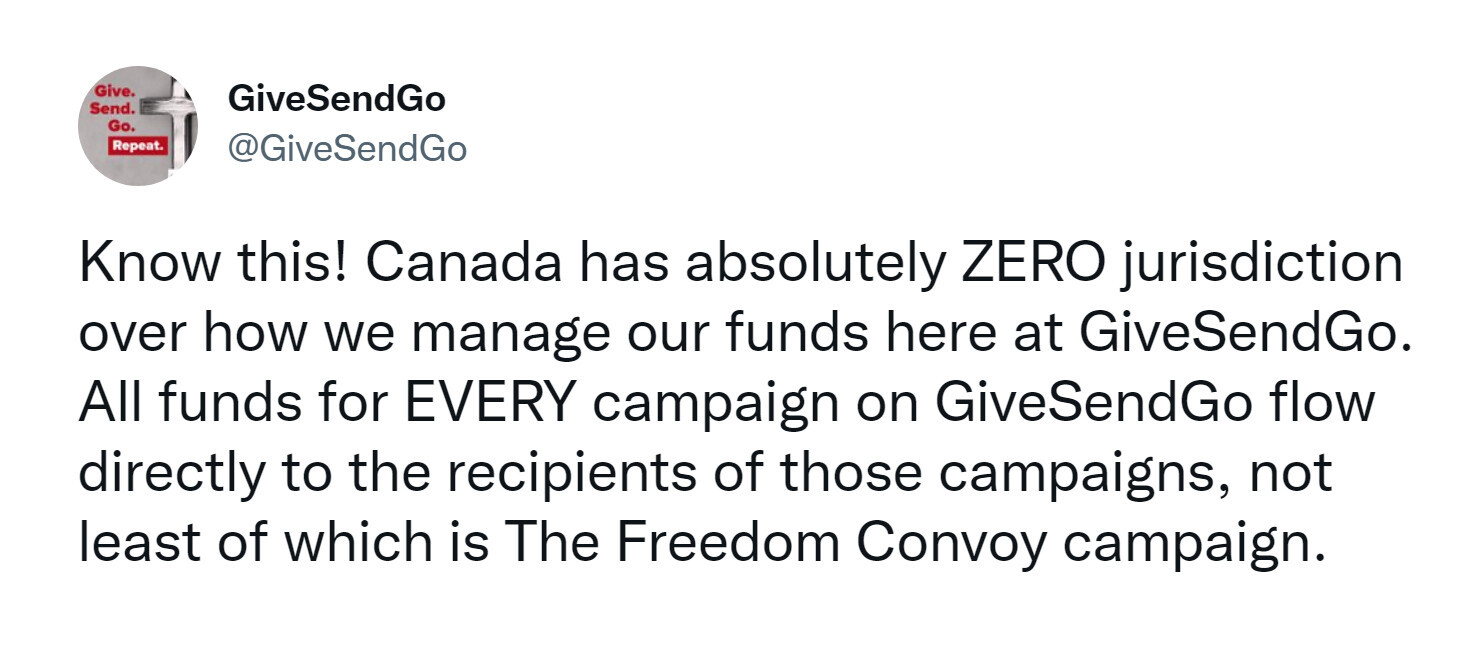Open the GiveSendGo profile avatar

coord(137,126)
